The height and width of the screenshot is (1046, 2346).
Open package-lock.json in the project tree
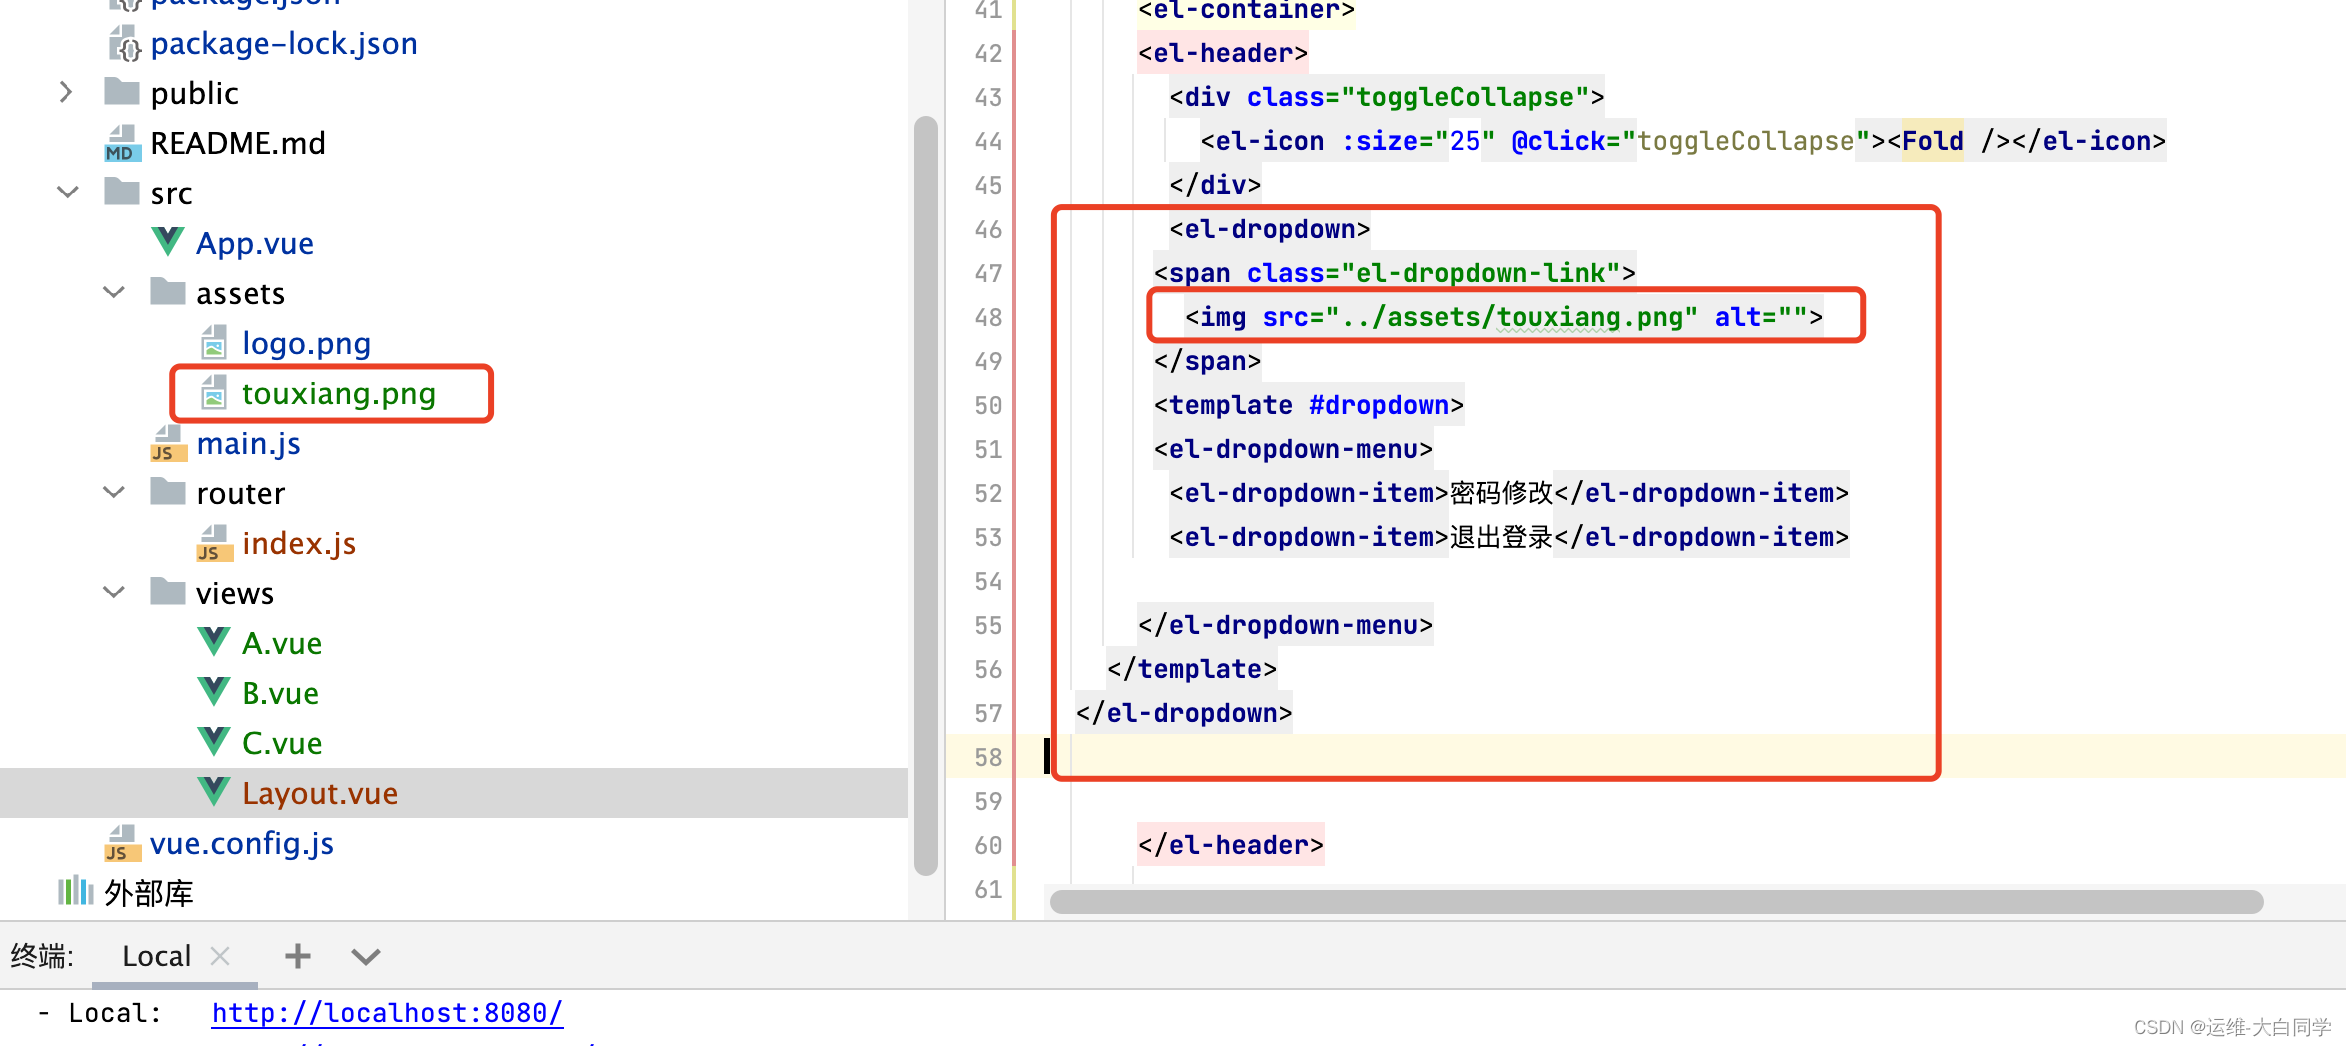[x=284, y=43]
